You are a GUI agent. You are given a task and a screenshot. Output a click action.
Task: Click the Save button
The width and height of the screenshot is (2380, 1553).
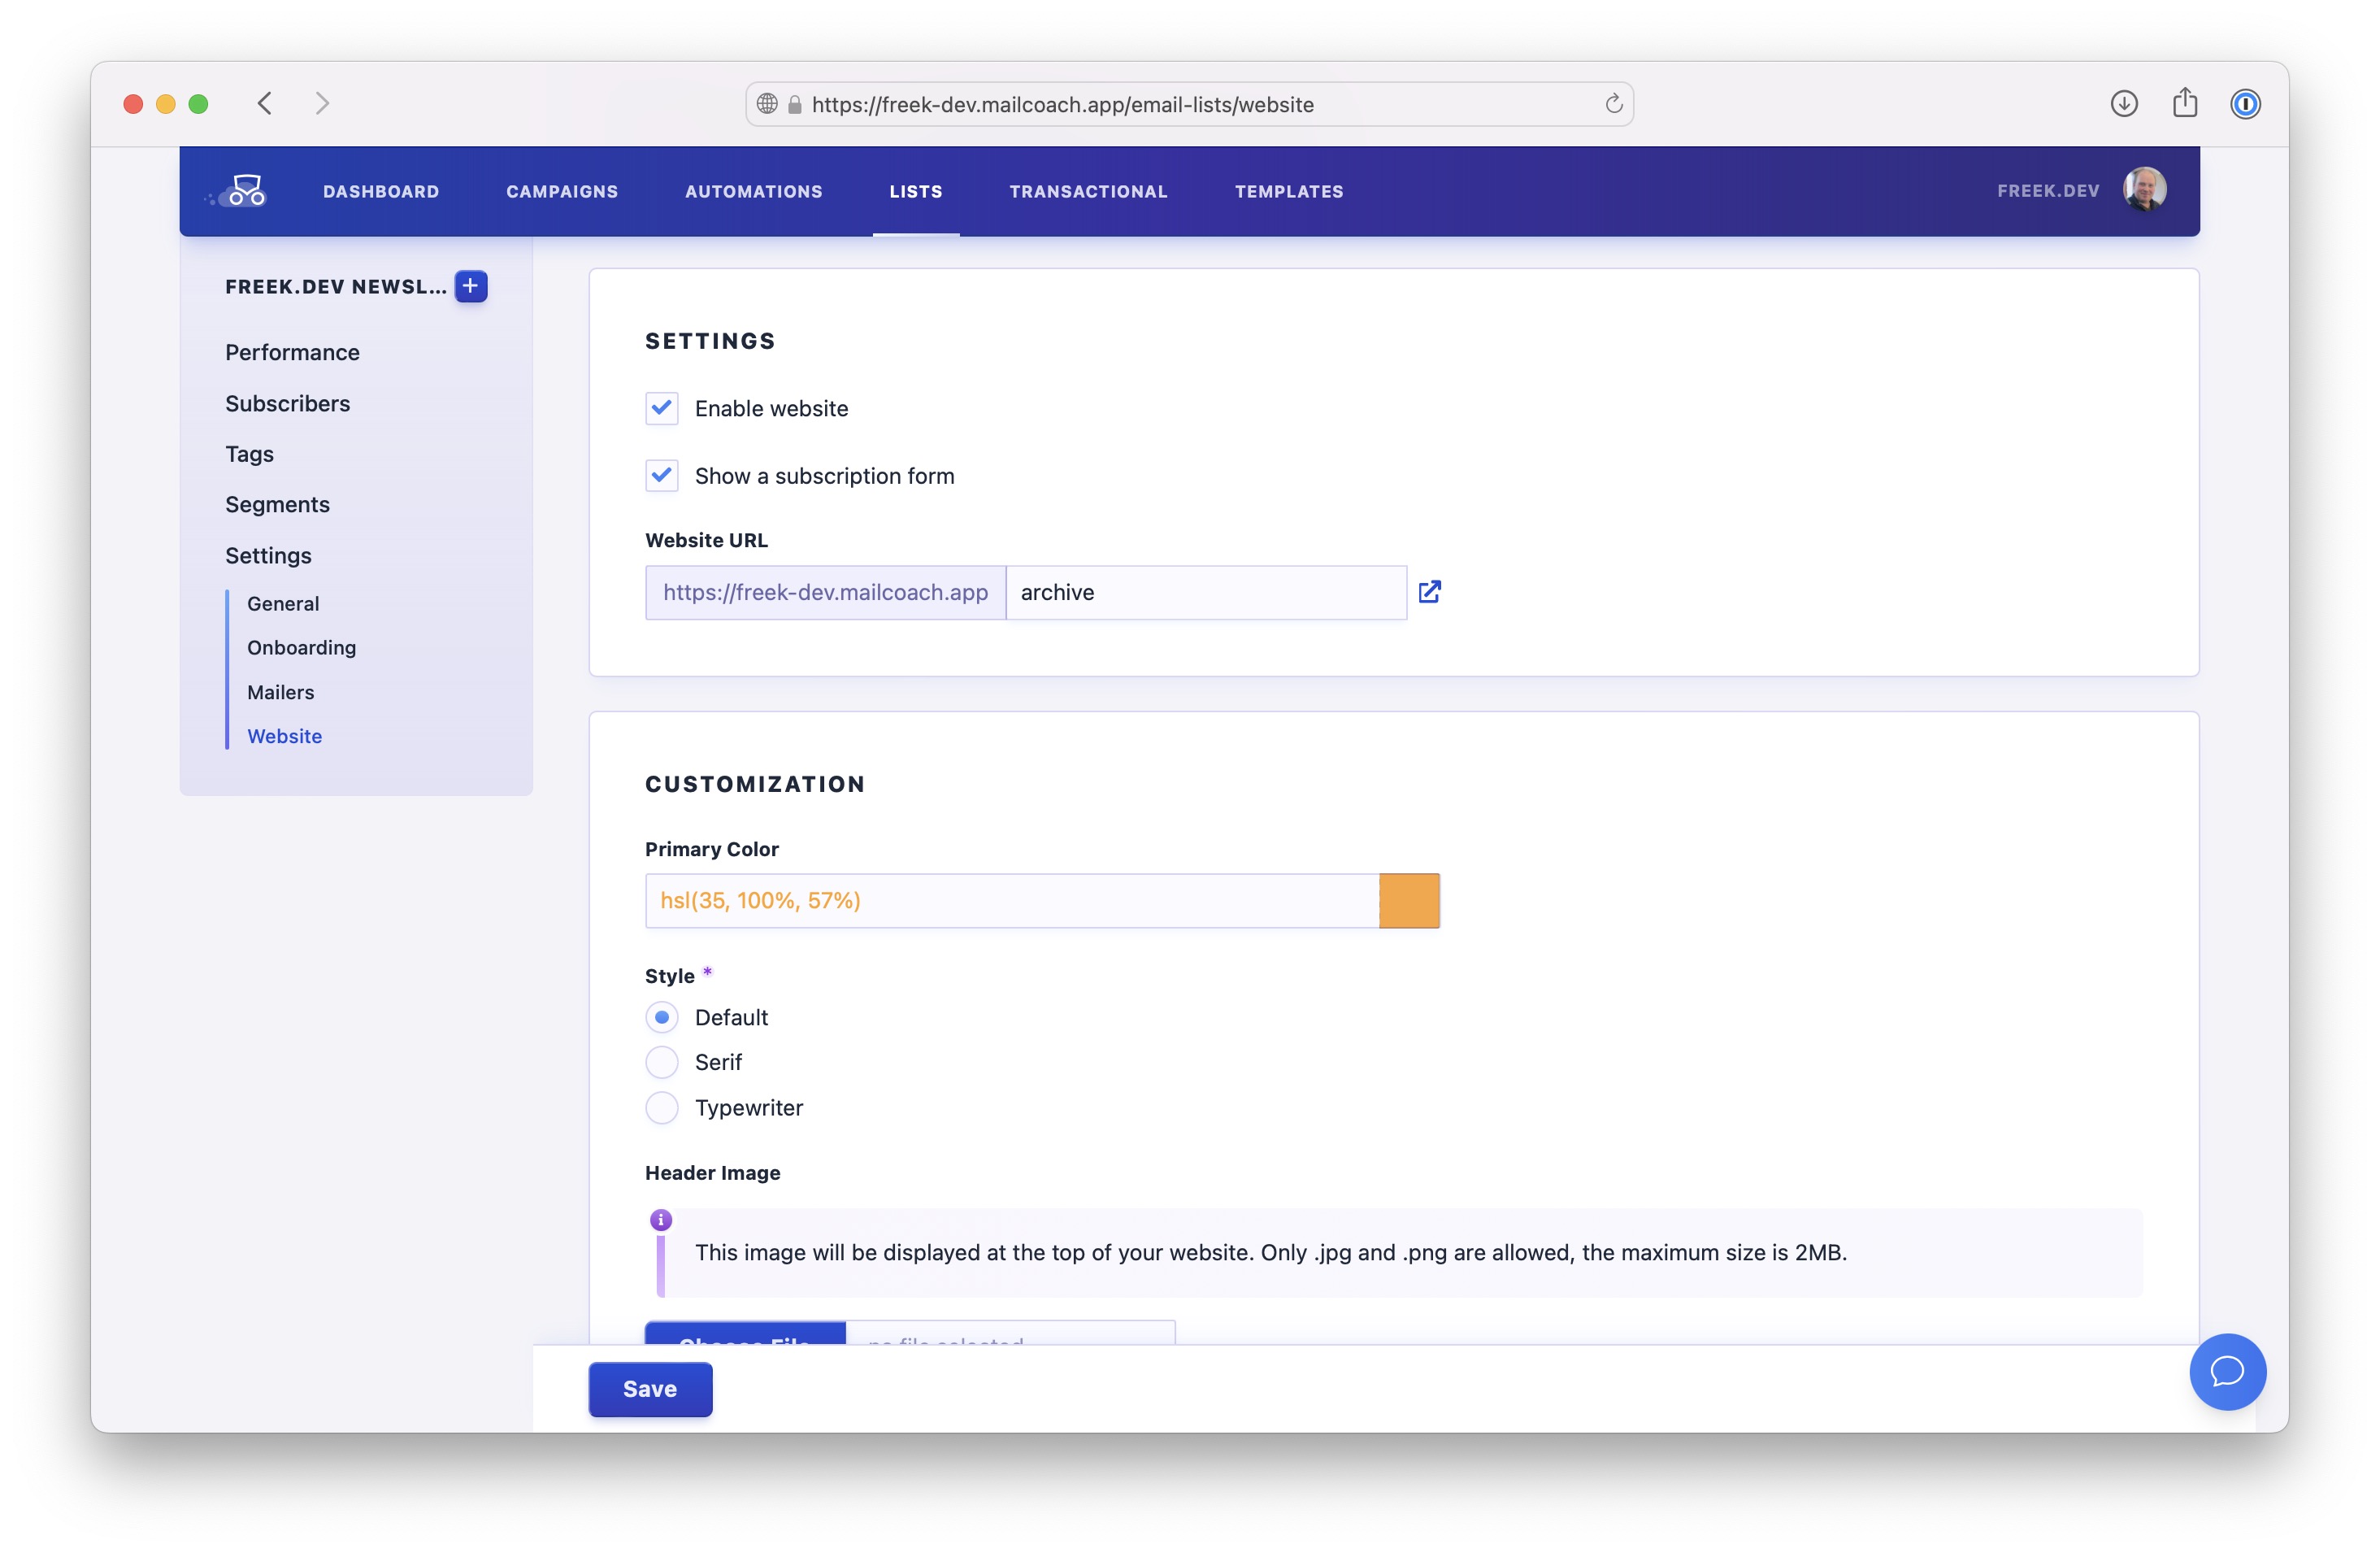(650, 1389)
